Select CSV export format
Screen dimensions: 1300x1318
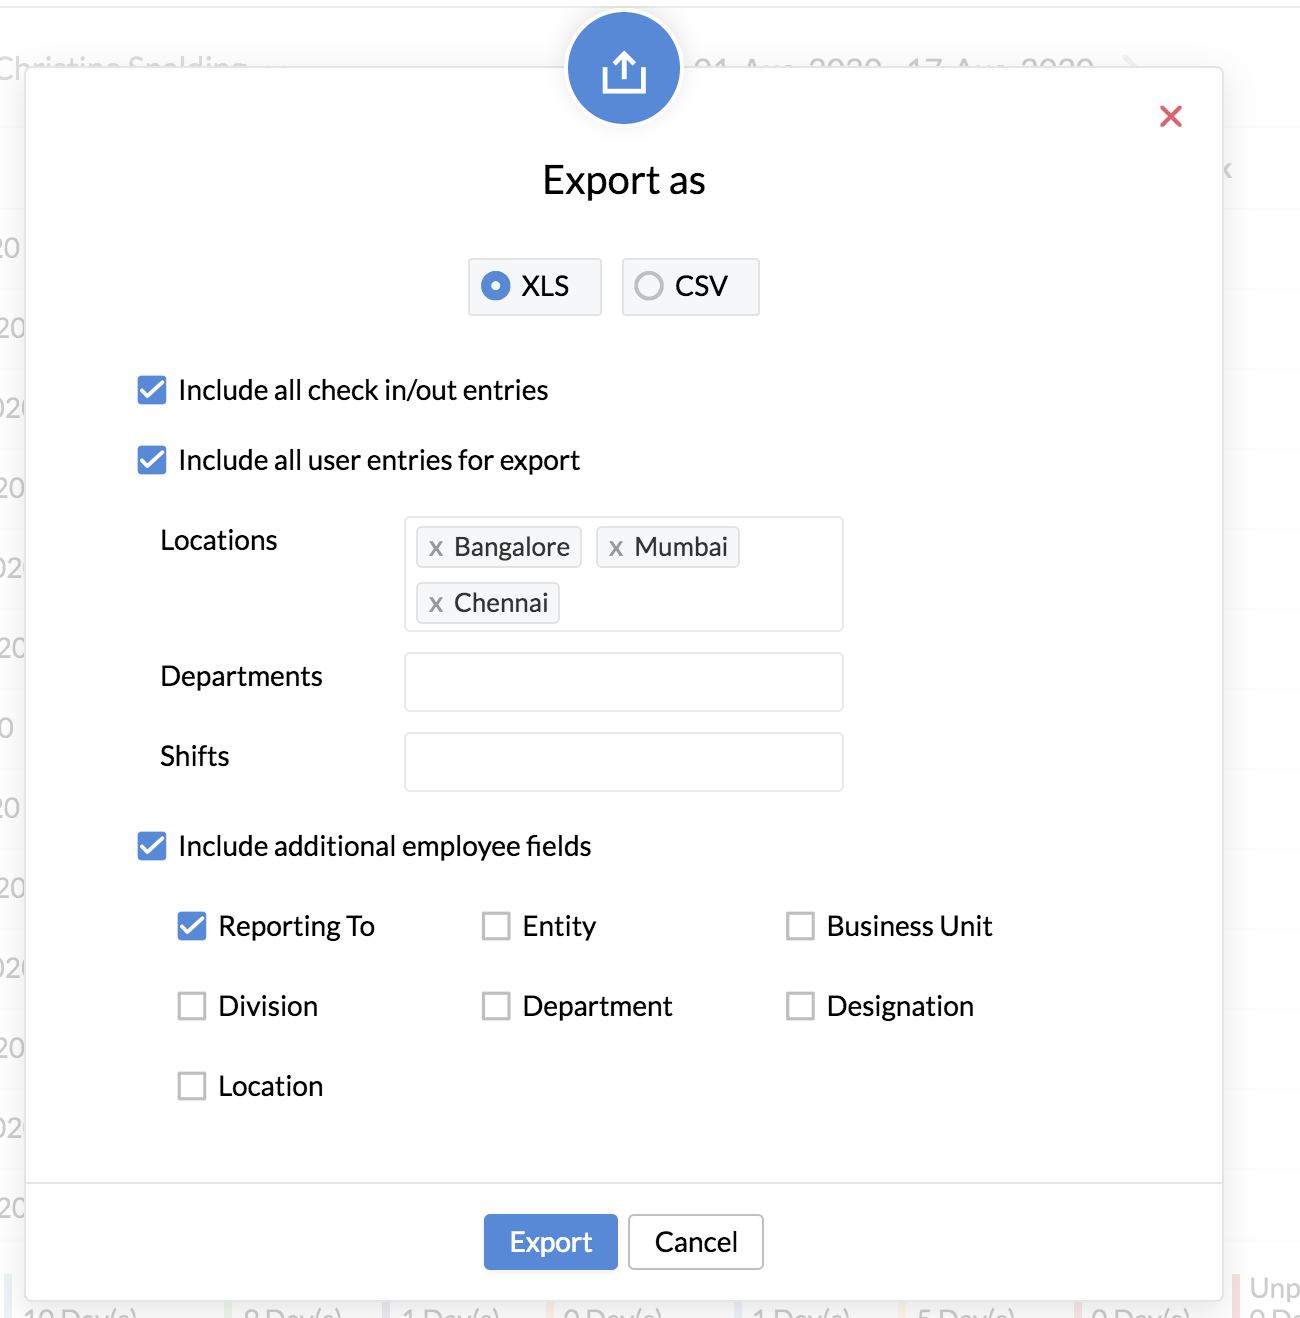pos(649,286)
